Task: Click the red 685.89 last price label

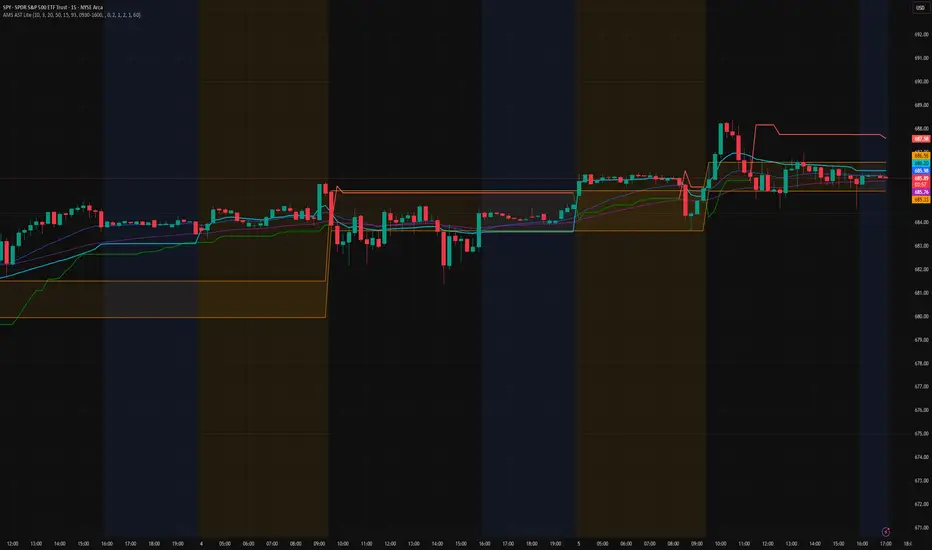Action: click(x=921, y=178)
